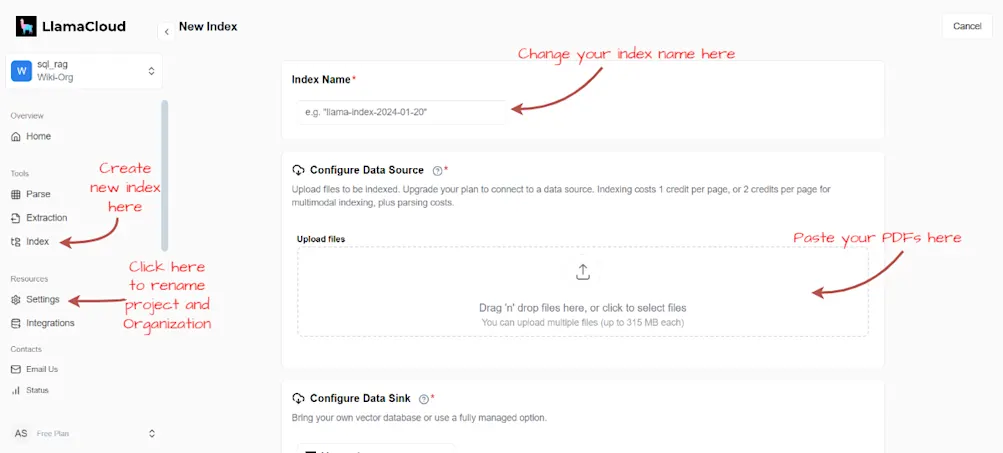Click the sidebar vertical scrollbar
The height and width of the screenshot is (453, 1003).
coord(164,175)
